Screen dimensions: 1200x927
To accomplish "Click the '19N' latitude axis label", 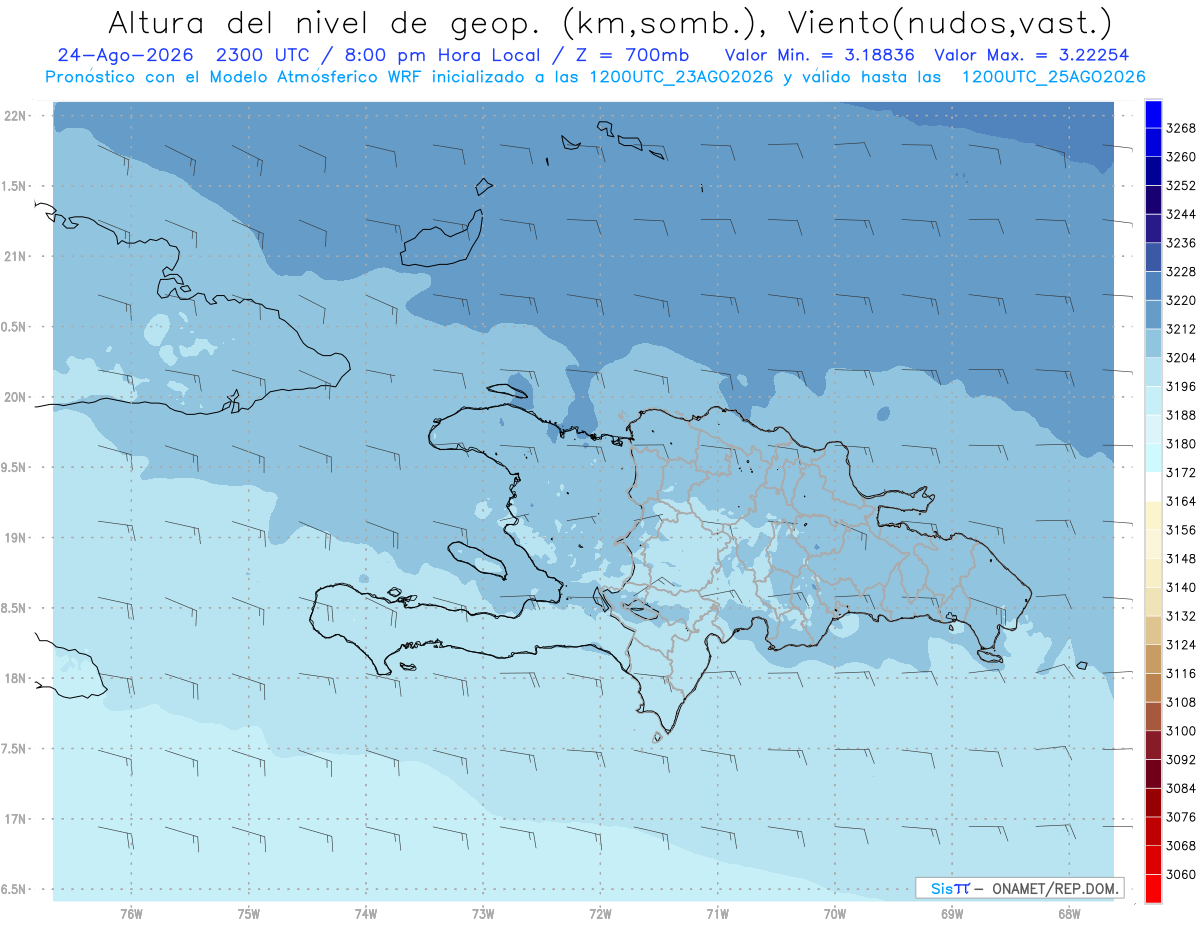I will click(x=14, y=538).
